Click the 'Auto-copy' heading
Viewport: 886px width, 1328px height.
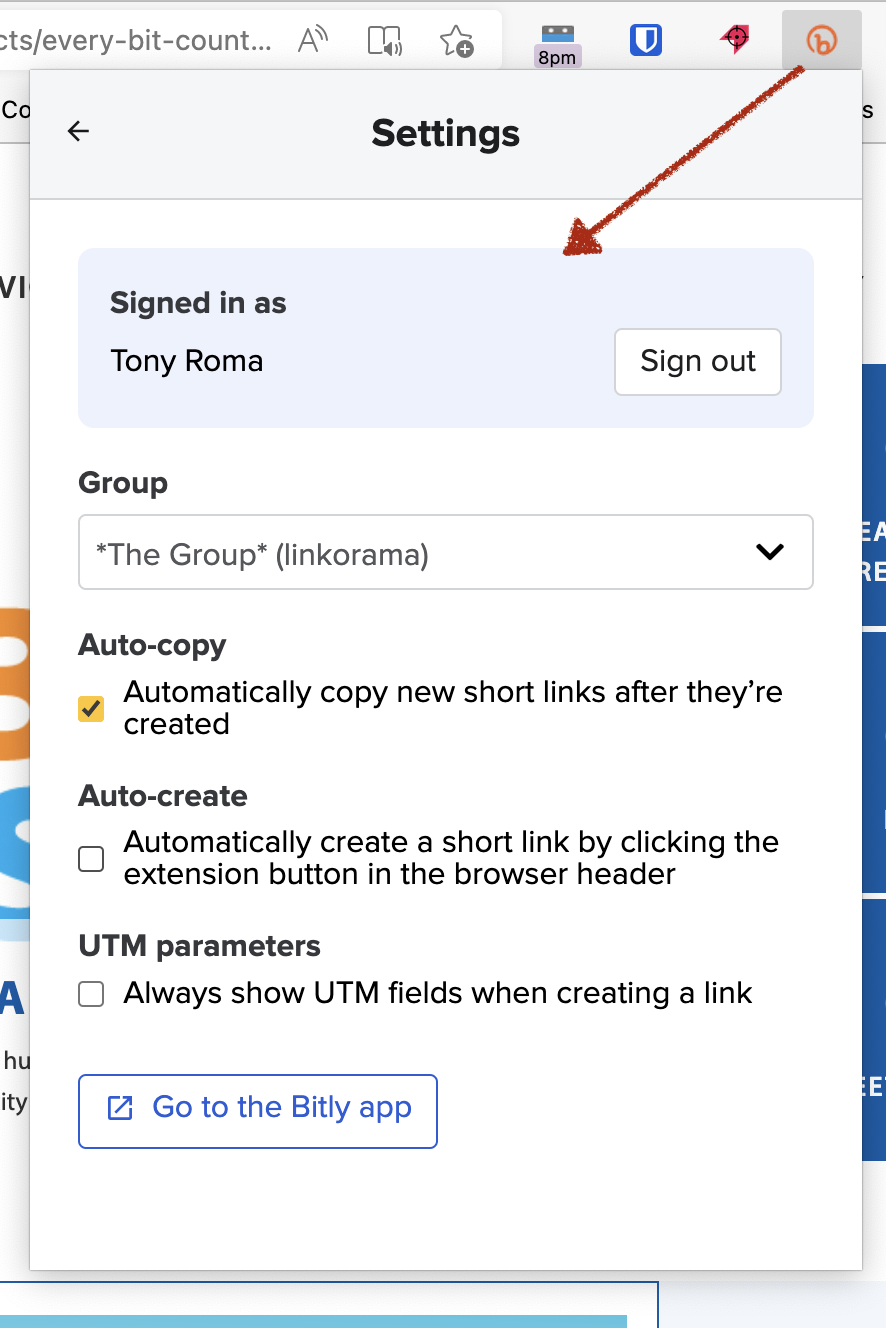pos(152,645)
